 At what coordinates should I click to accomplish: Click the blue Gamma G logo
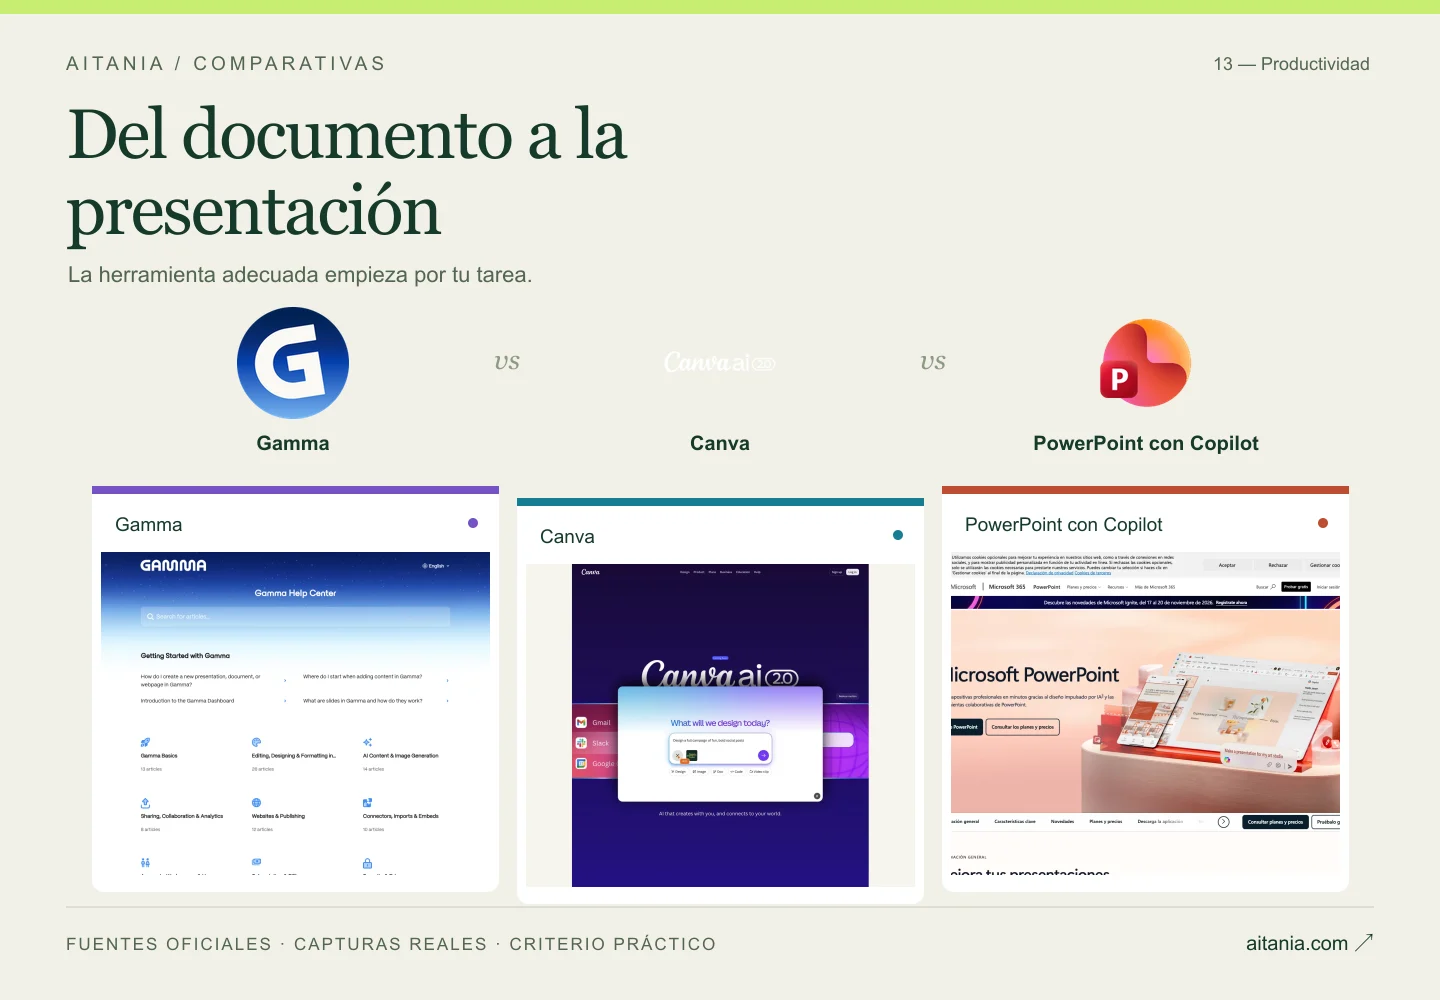[x=293, y=363]
